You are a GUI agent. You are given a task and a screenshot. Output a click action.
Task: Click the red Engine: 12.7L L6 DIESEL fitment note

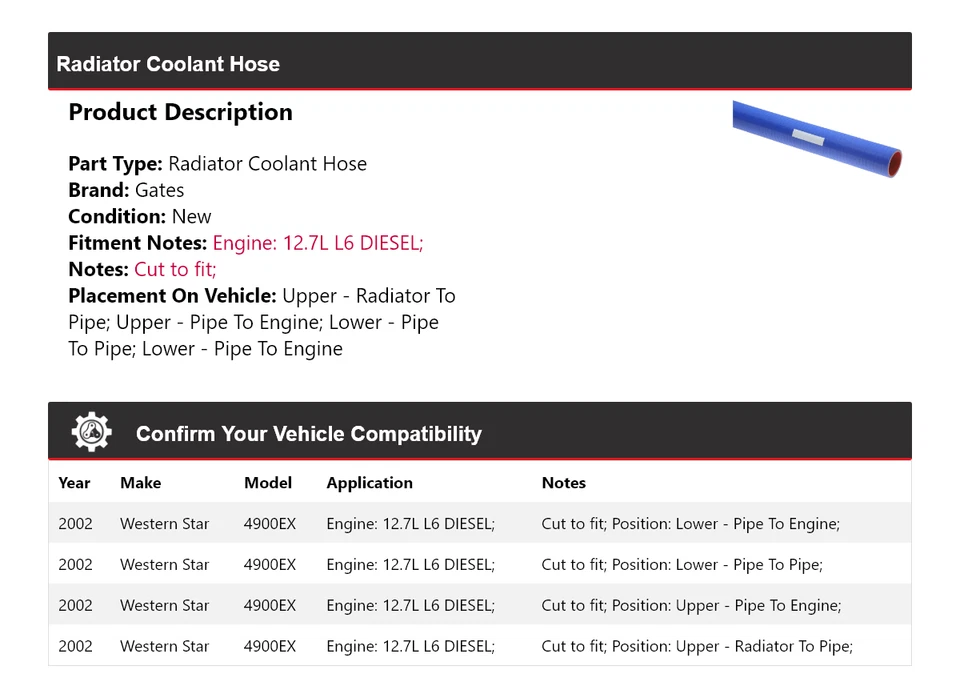[318, 243]
